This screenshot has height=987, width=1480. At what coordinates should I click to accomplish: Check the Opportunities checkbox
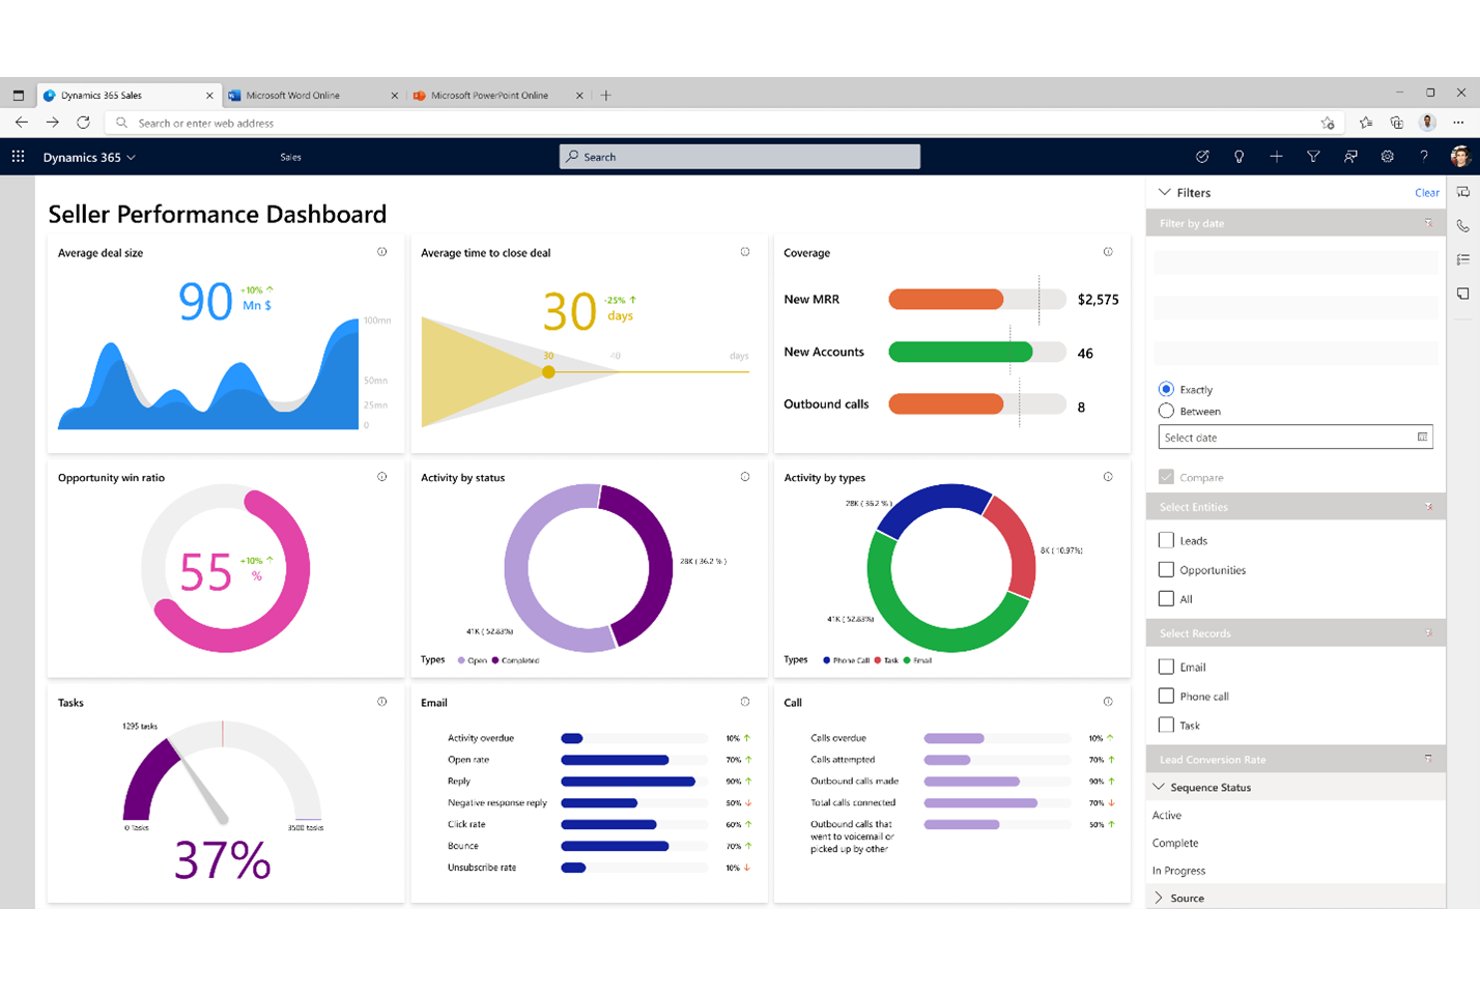(1166, 570)
